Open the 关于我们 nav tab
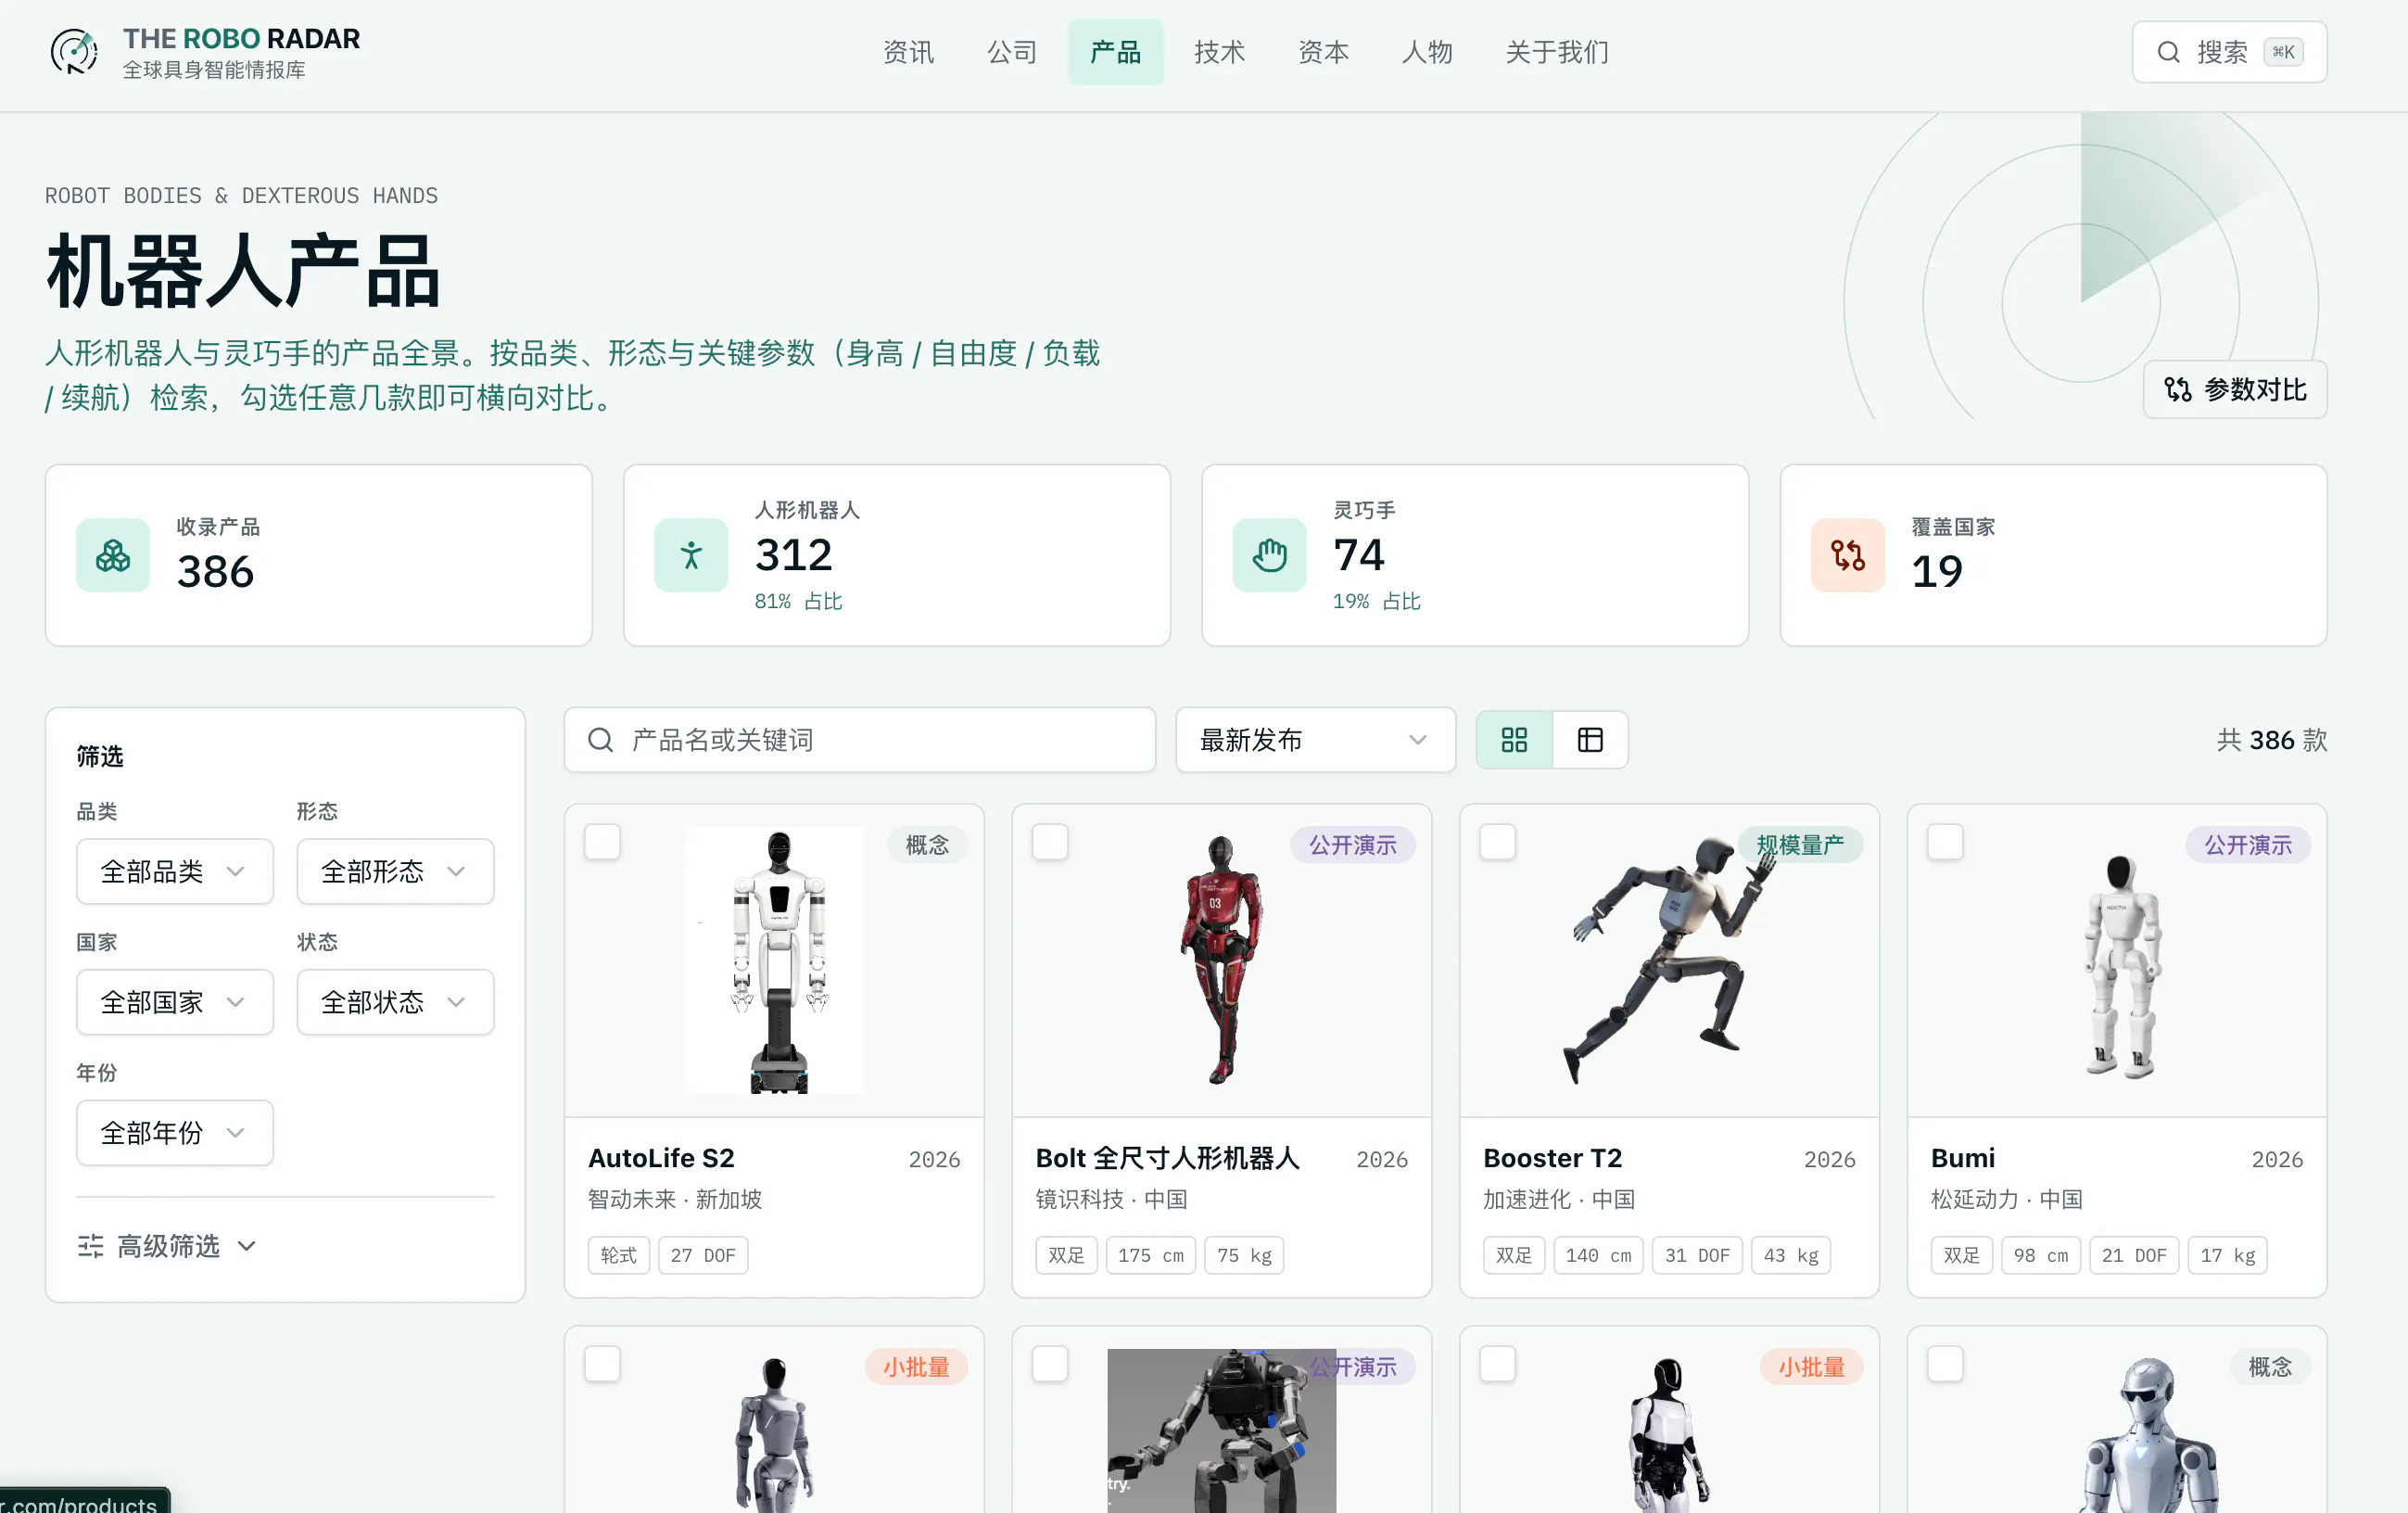Image resolution: width=2408 pixels, height=1513 pixels. tap(1557, 52)
